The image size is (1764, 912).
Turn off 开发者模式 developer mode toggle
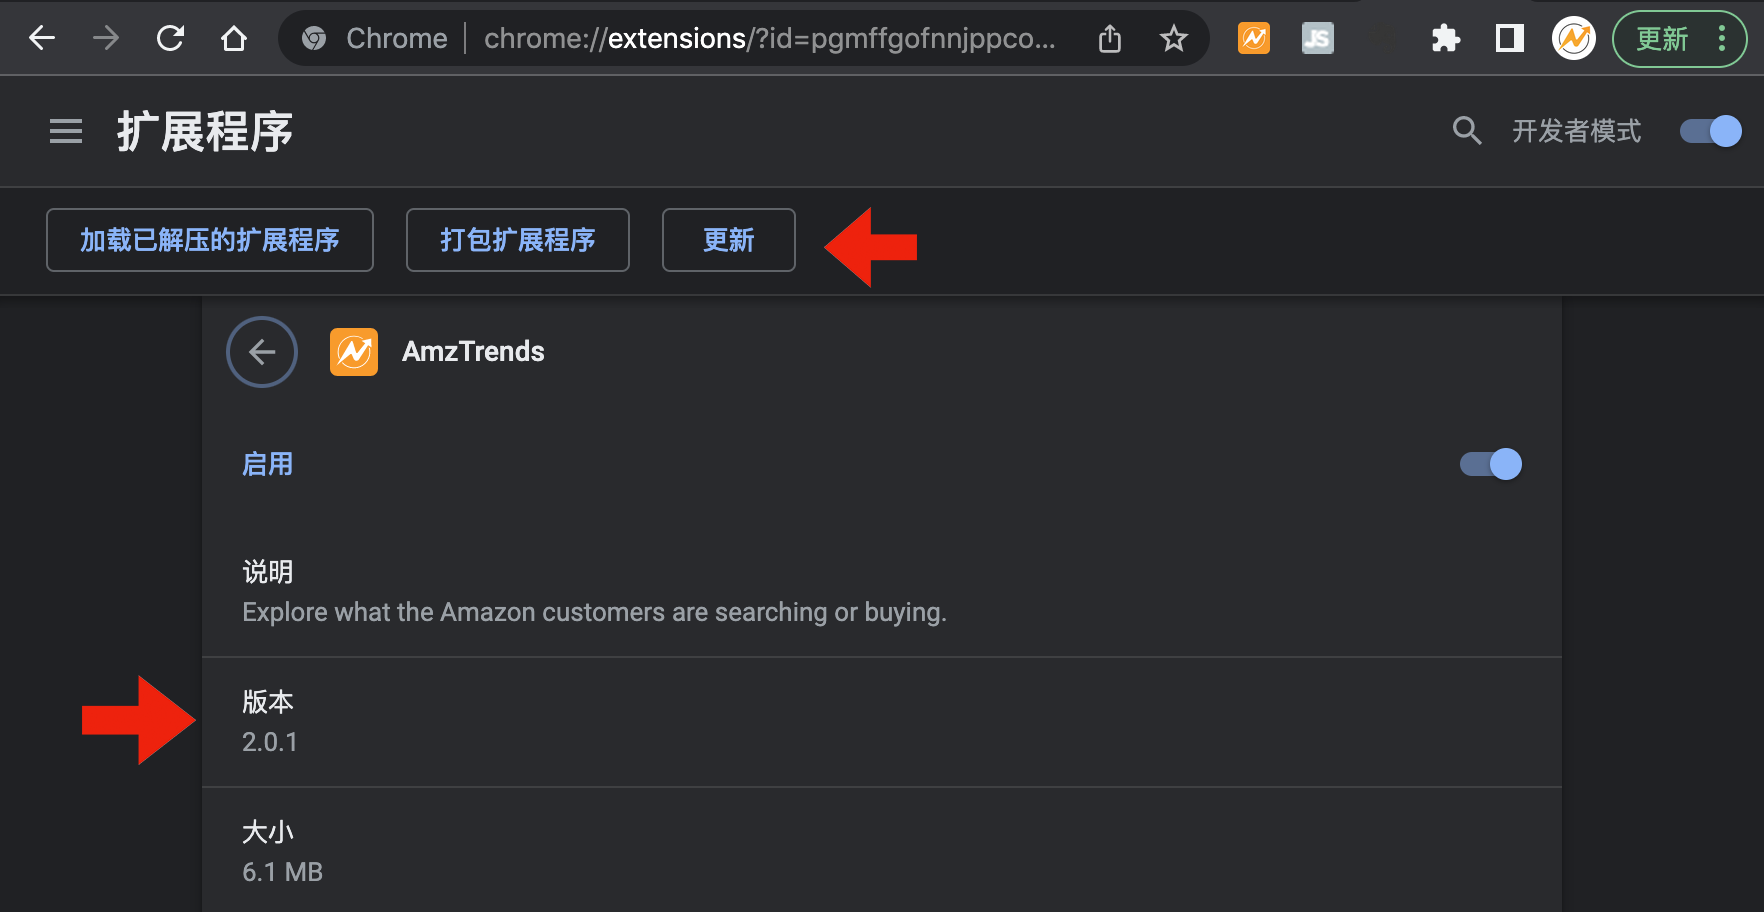(1710, 131)
